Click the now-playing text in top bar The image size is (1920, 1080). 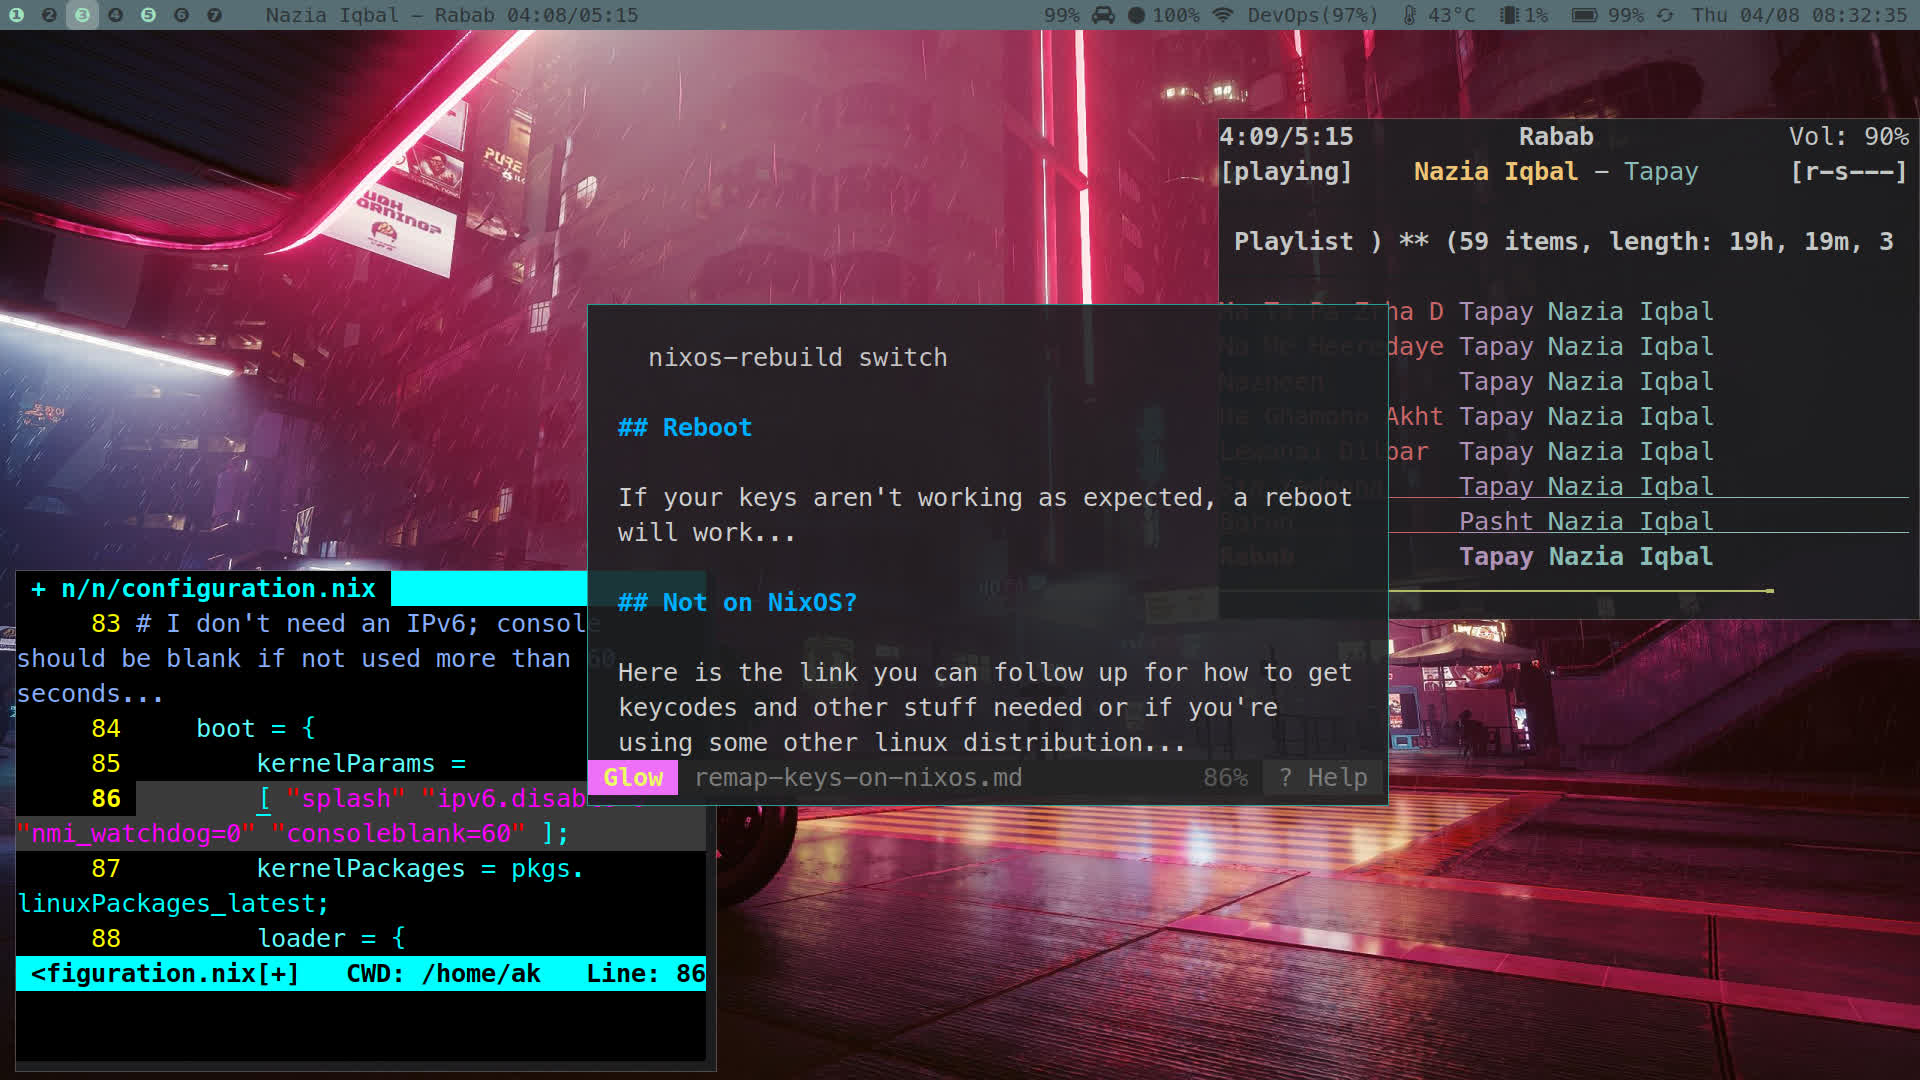(451, 15)
